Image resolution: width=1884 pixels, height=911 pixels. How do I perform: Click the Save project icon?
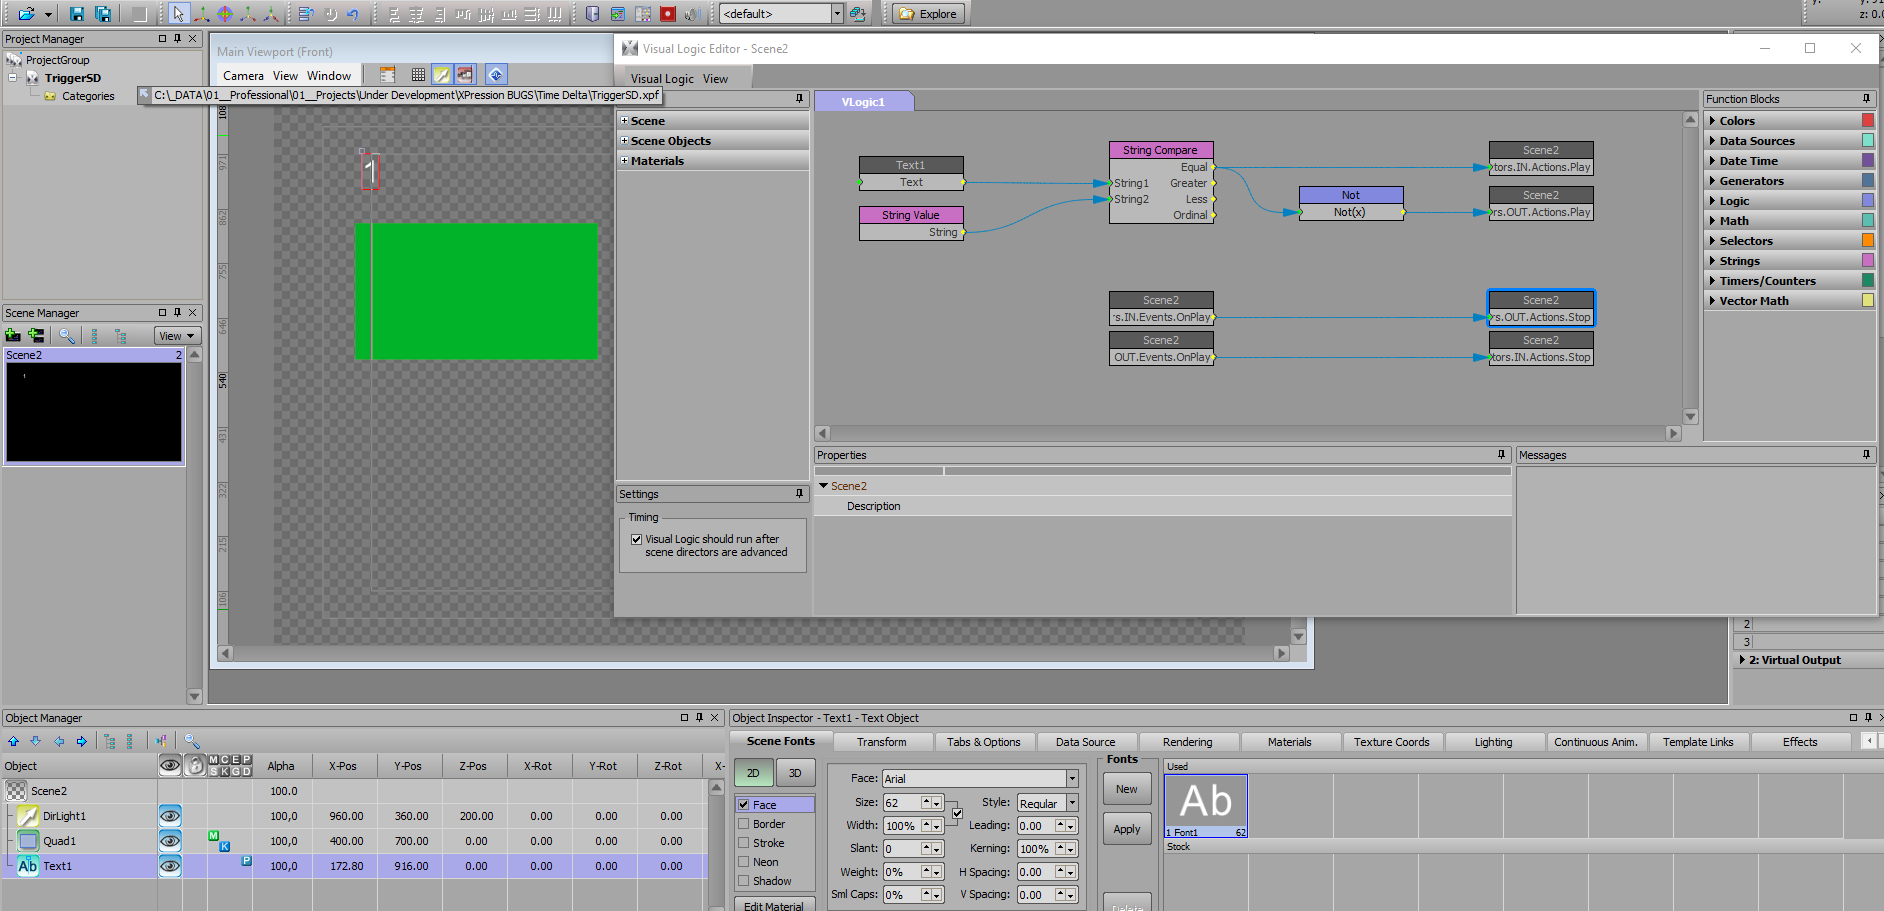76,14
